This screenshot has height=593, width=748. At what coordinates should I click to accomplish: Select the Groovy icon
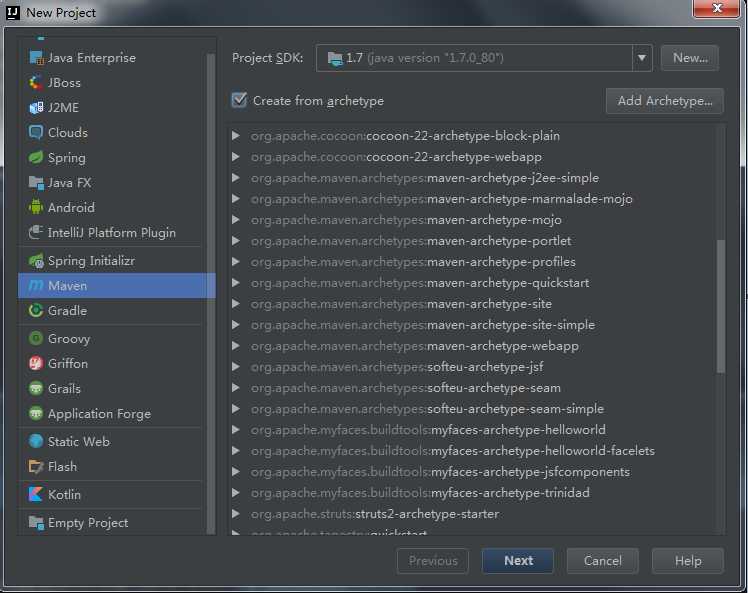click(x=36, y=338)
